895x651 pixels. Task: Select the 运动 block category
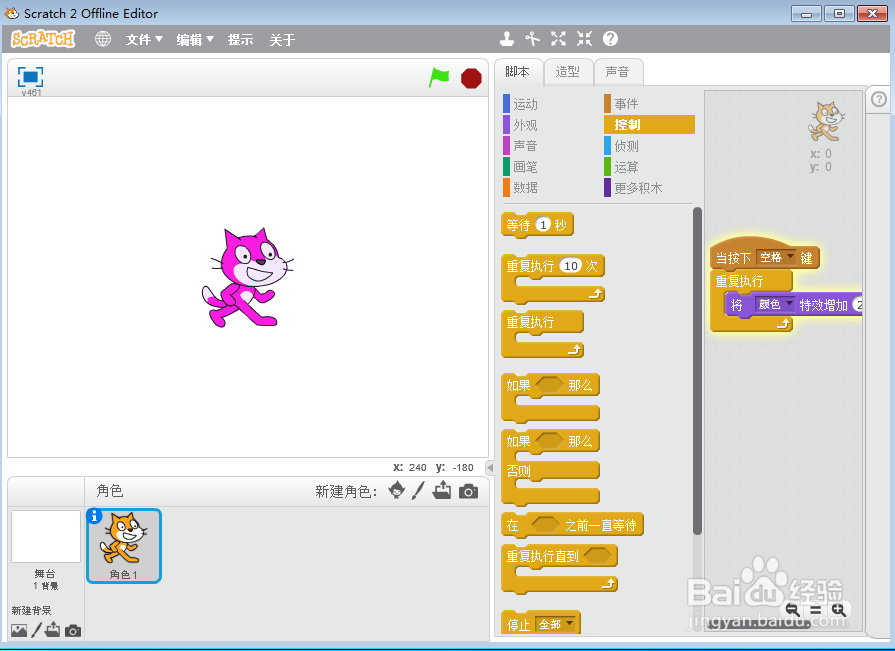coord(521,104)
